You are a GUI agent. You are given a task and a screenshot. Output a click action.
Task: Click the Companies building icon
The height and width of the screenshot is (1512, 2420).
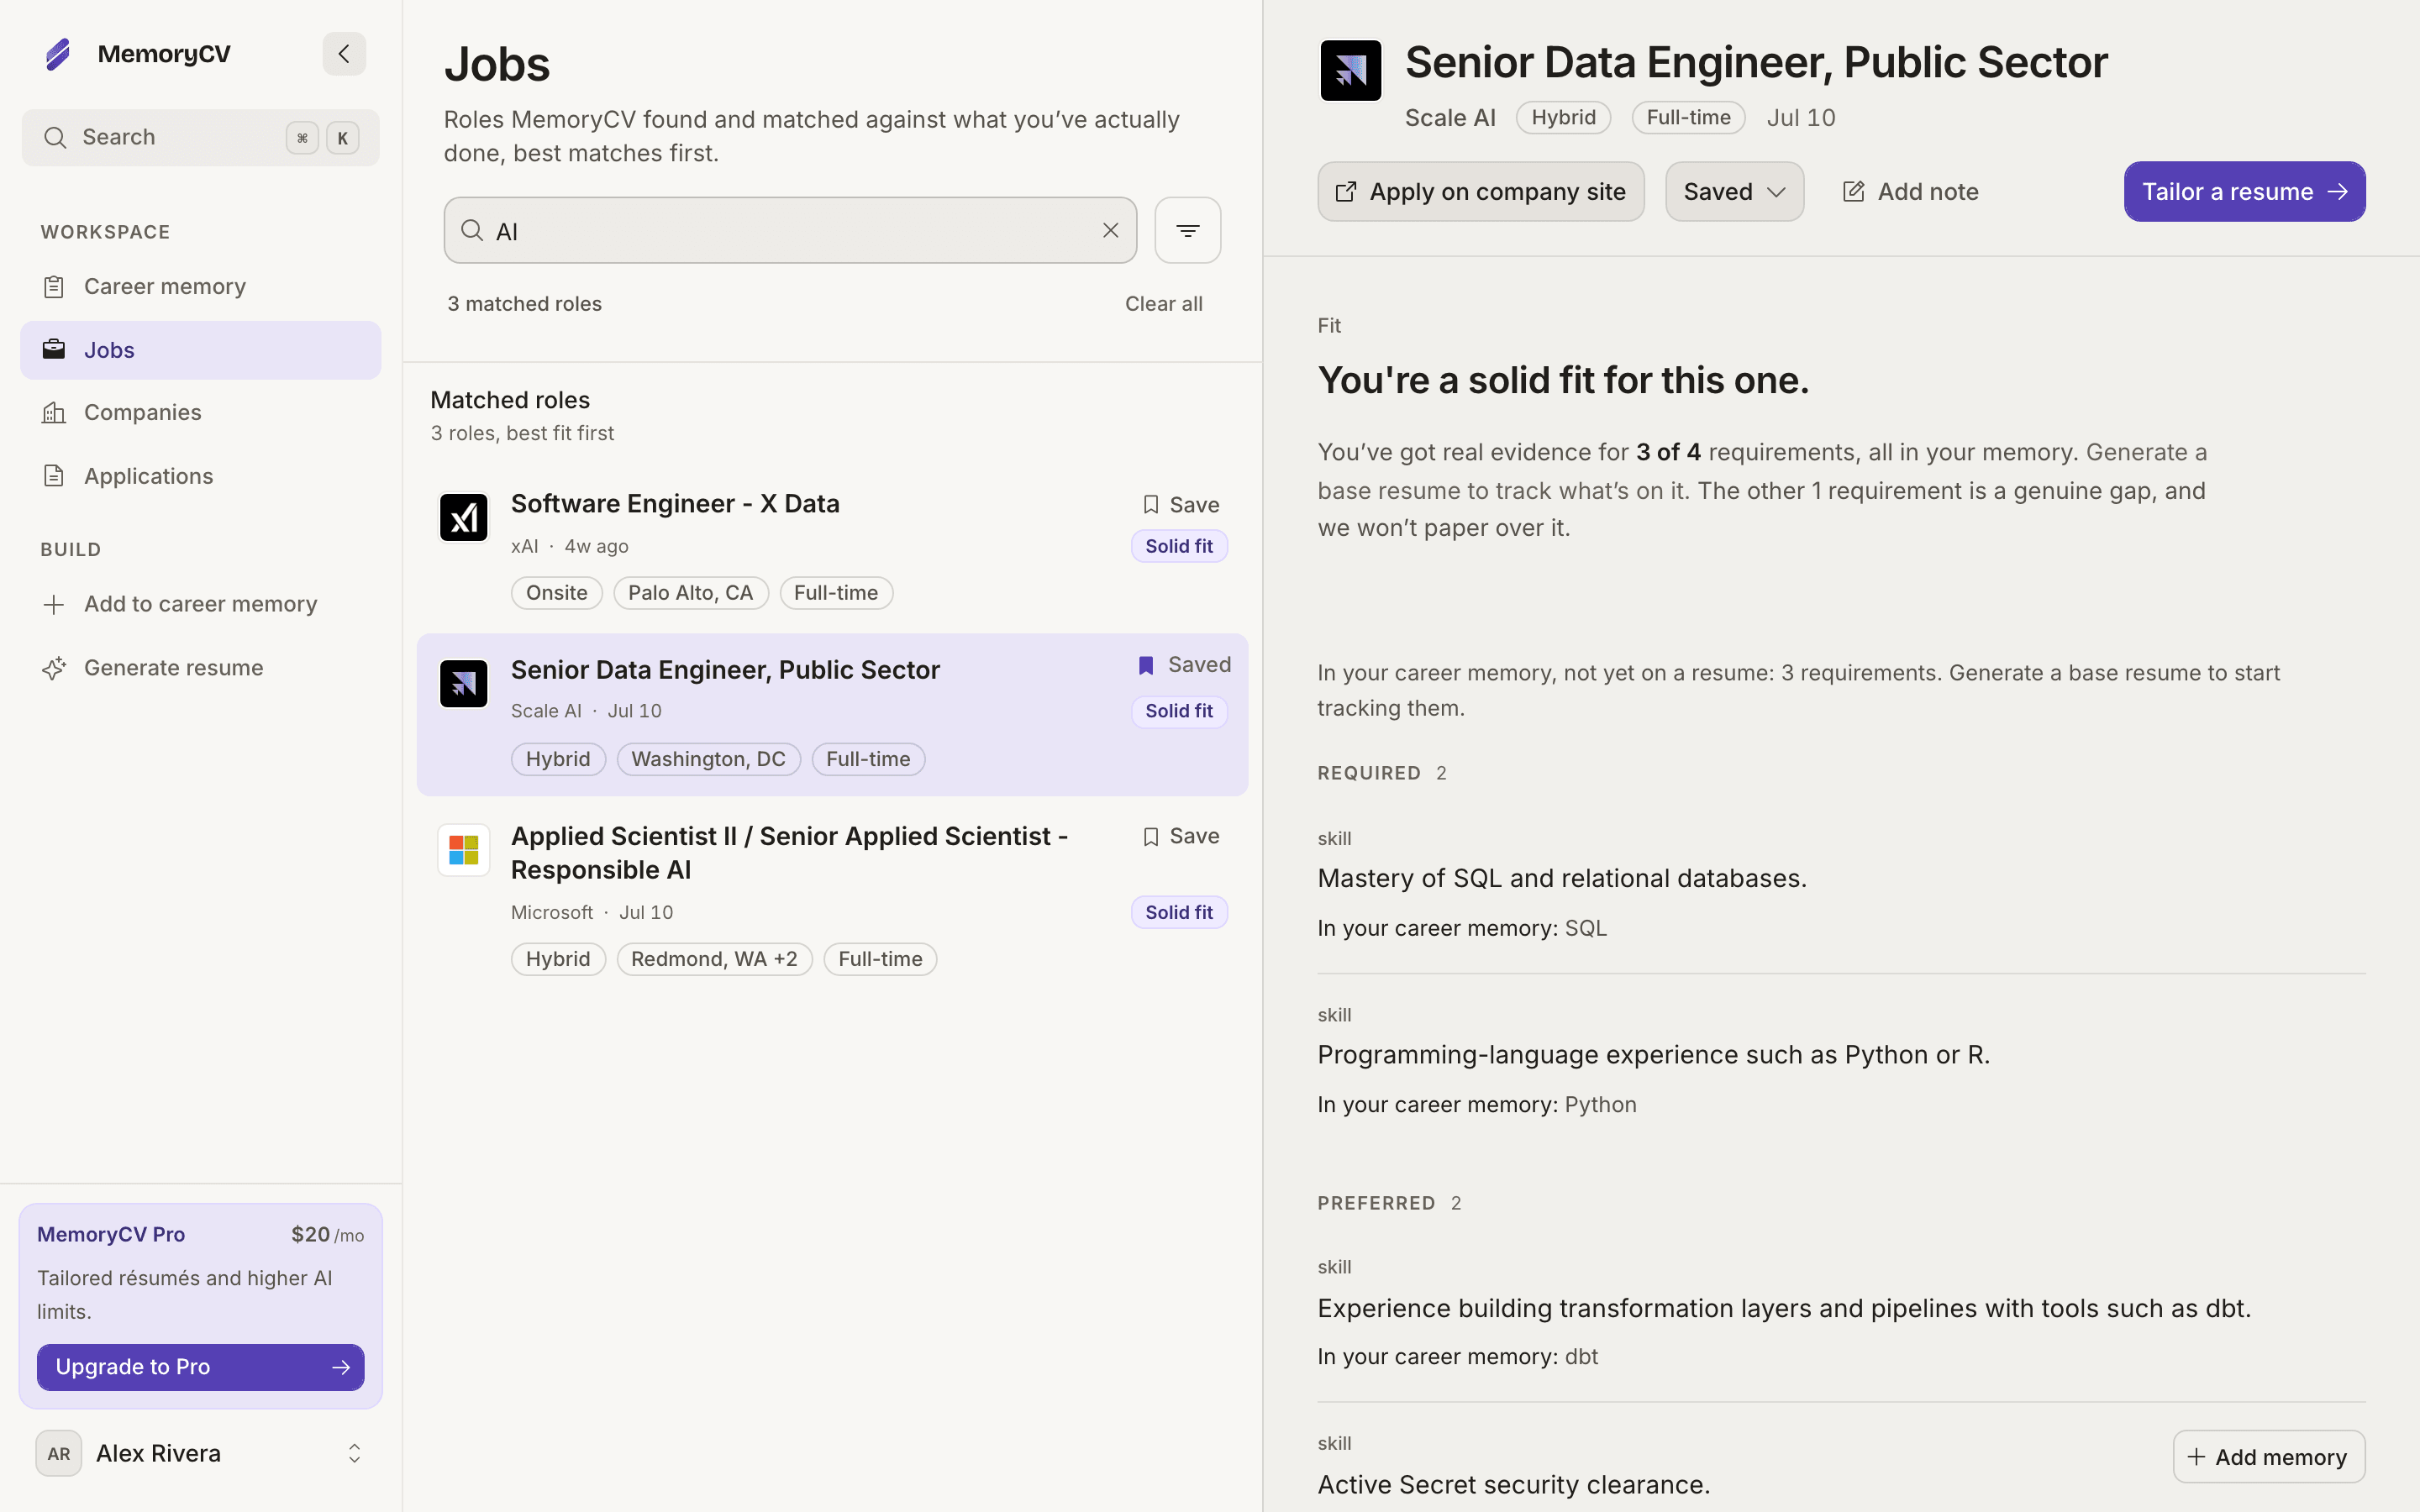(54, 413)
